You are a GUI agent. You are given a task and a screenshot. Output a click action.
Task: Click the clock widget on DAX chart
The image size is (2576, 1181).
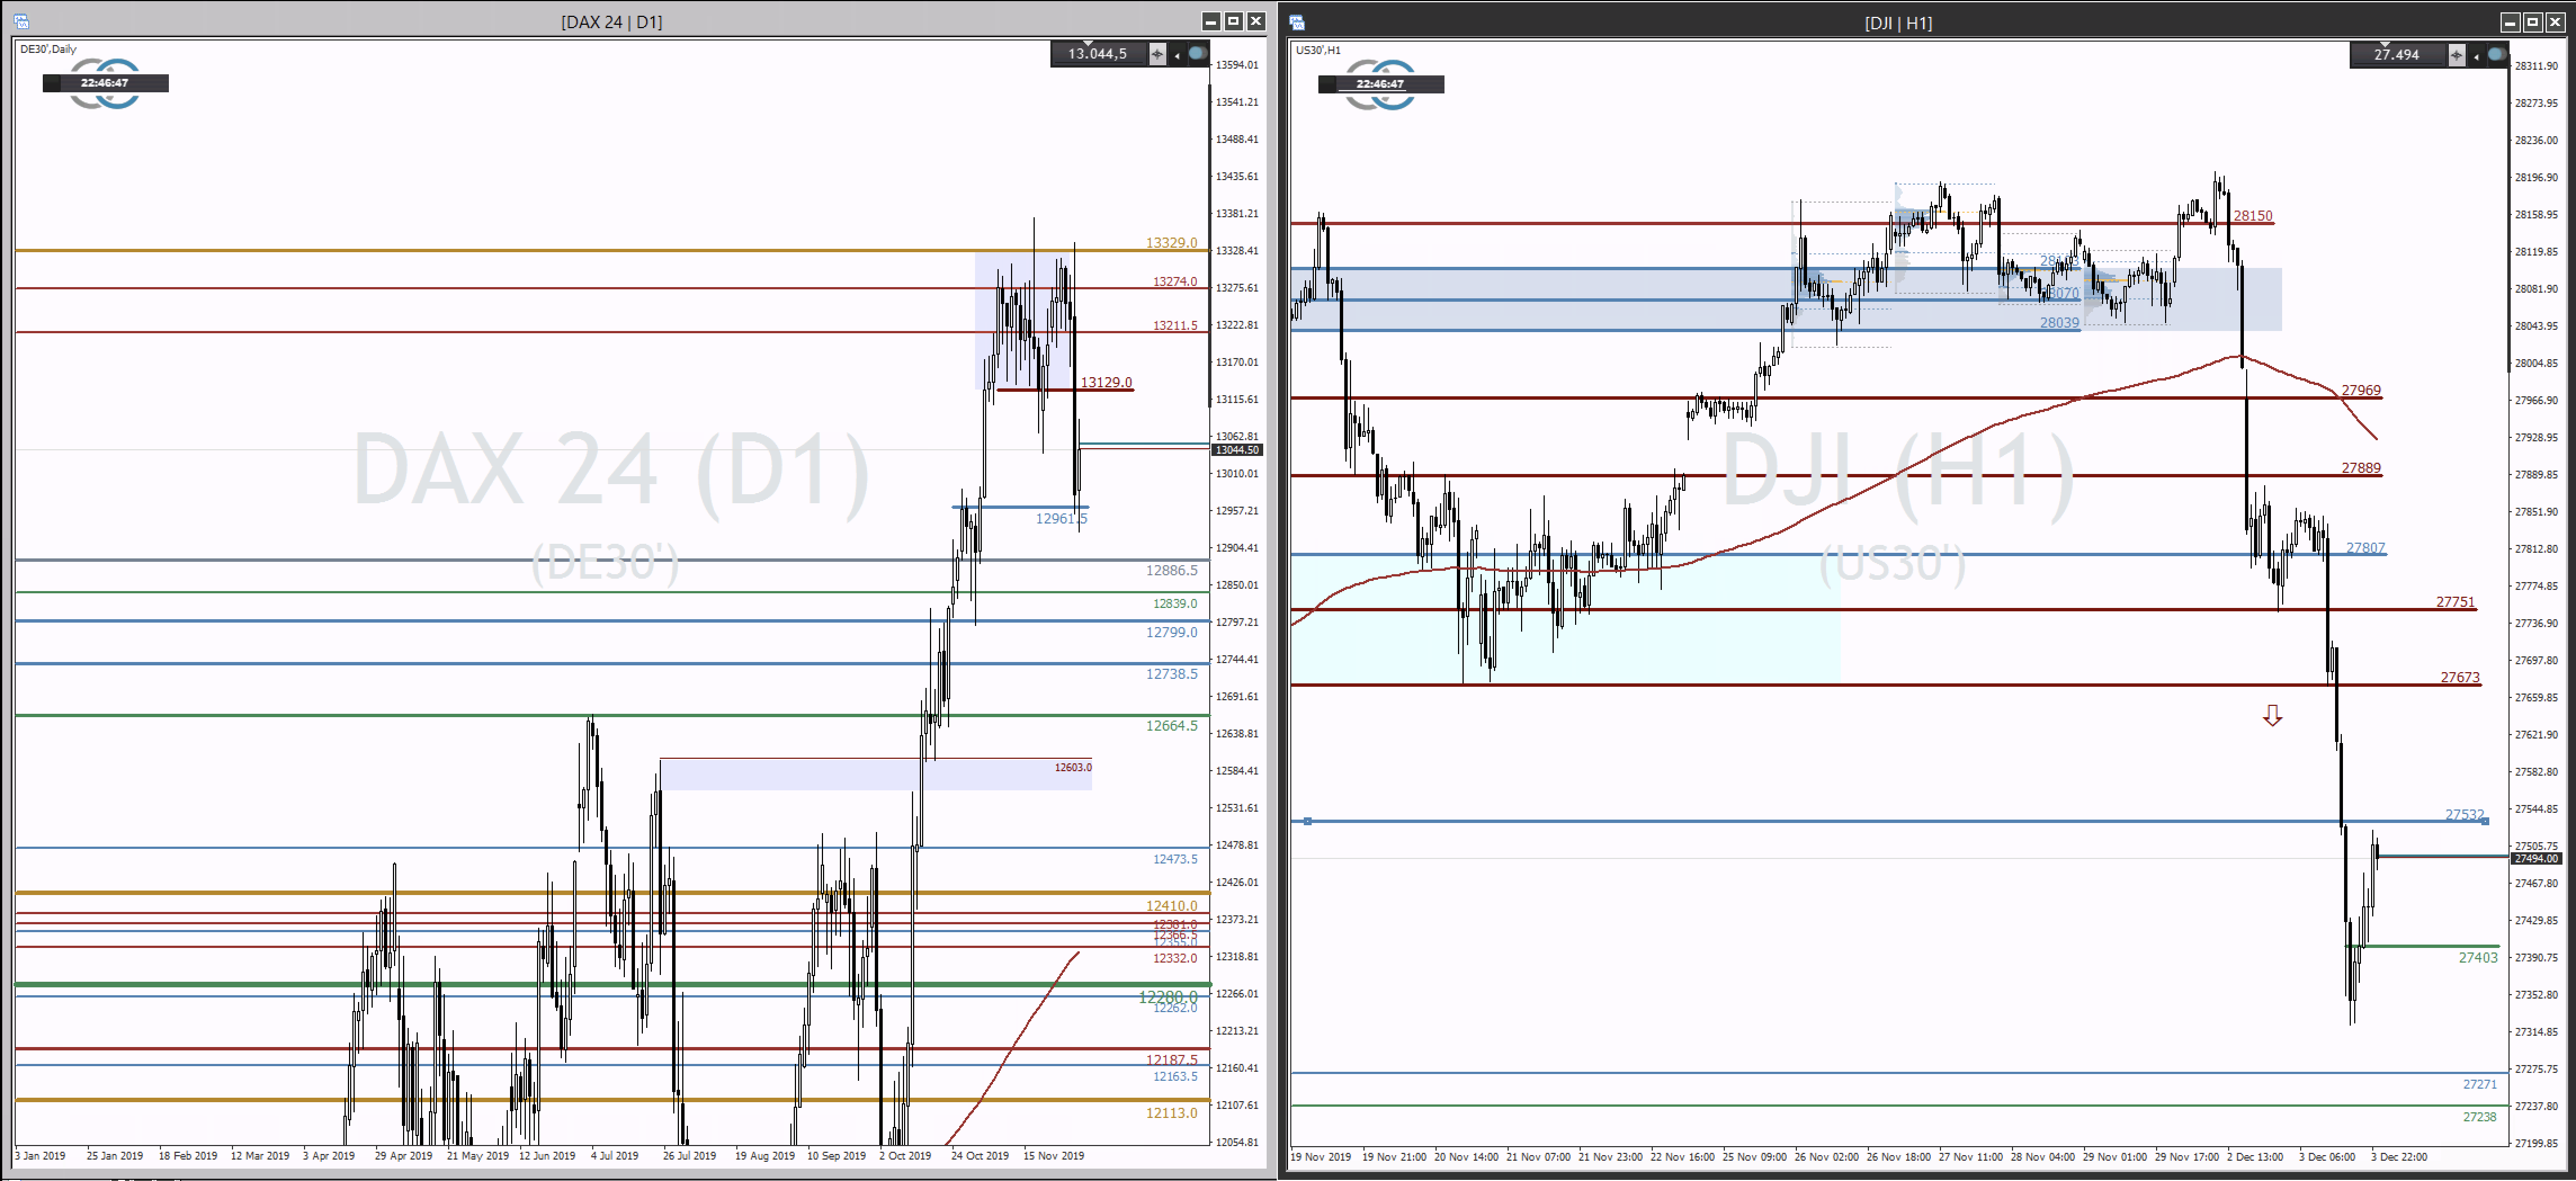[105, 83]
